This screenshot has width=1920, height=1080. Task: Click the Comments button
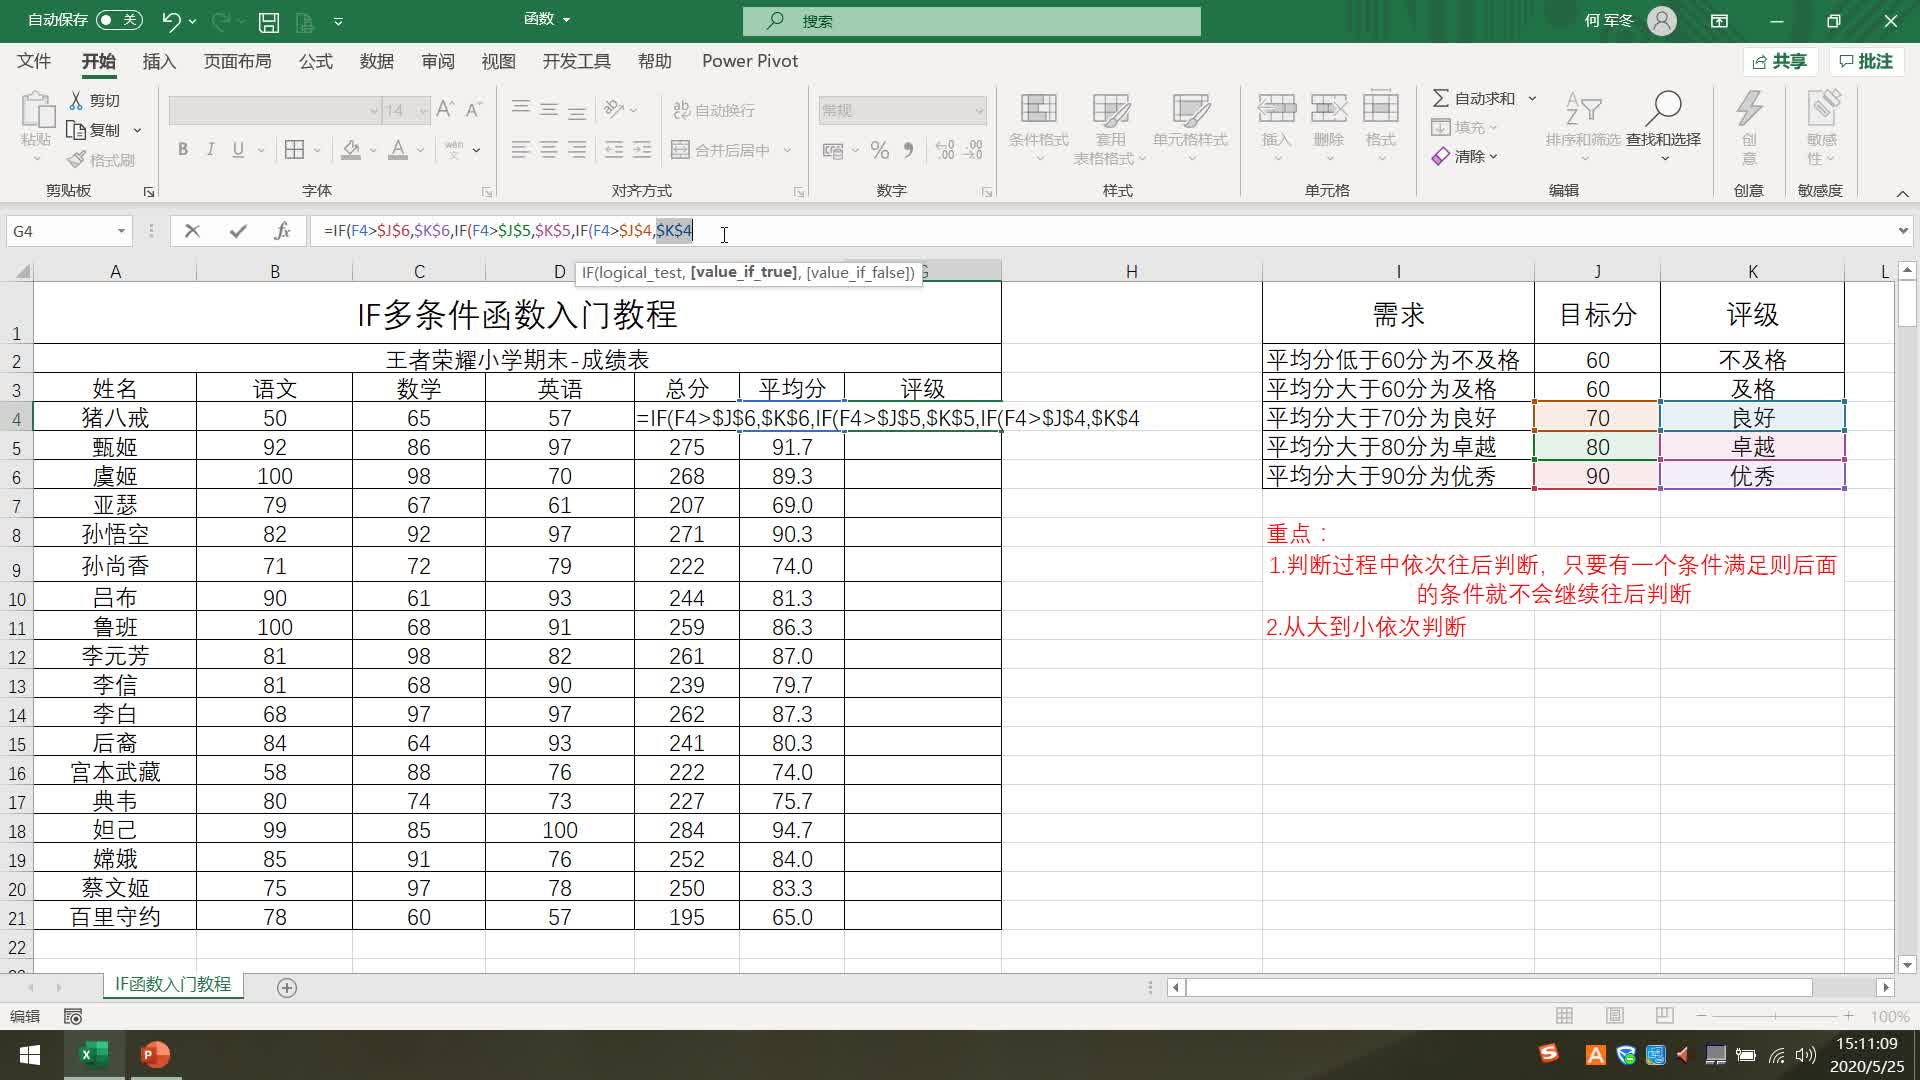(1867, 61)
